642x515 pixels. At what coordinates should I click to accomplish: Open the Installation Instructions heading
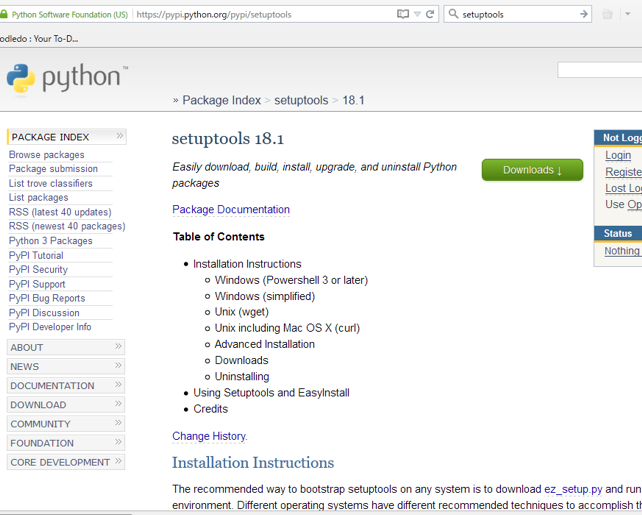click(253, 463)
